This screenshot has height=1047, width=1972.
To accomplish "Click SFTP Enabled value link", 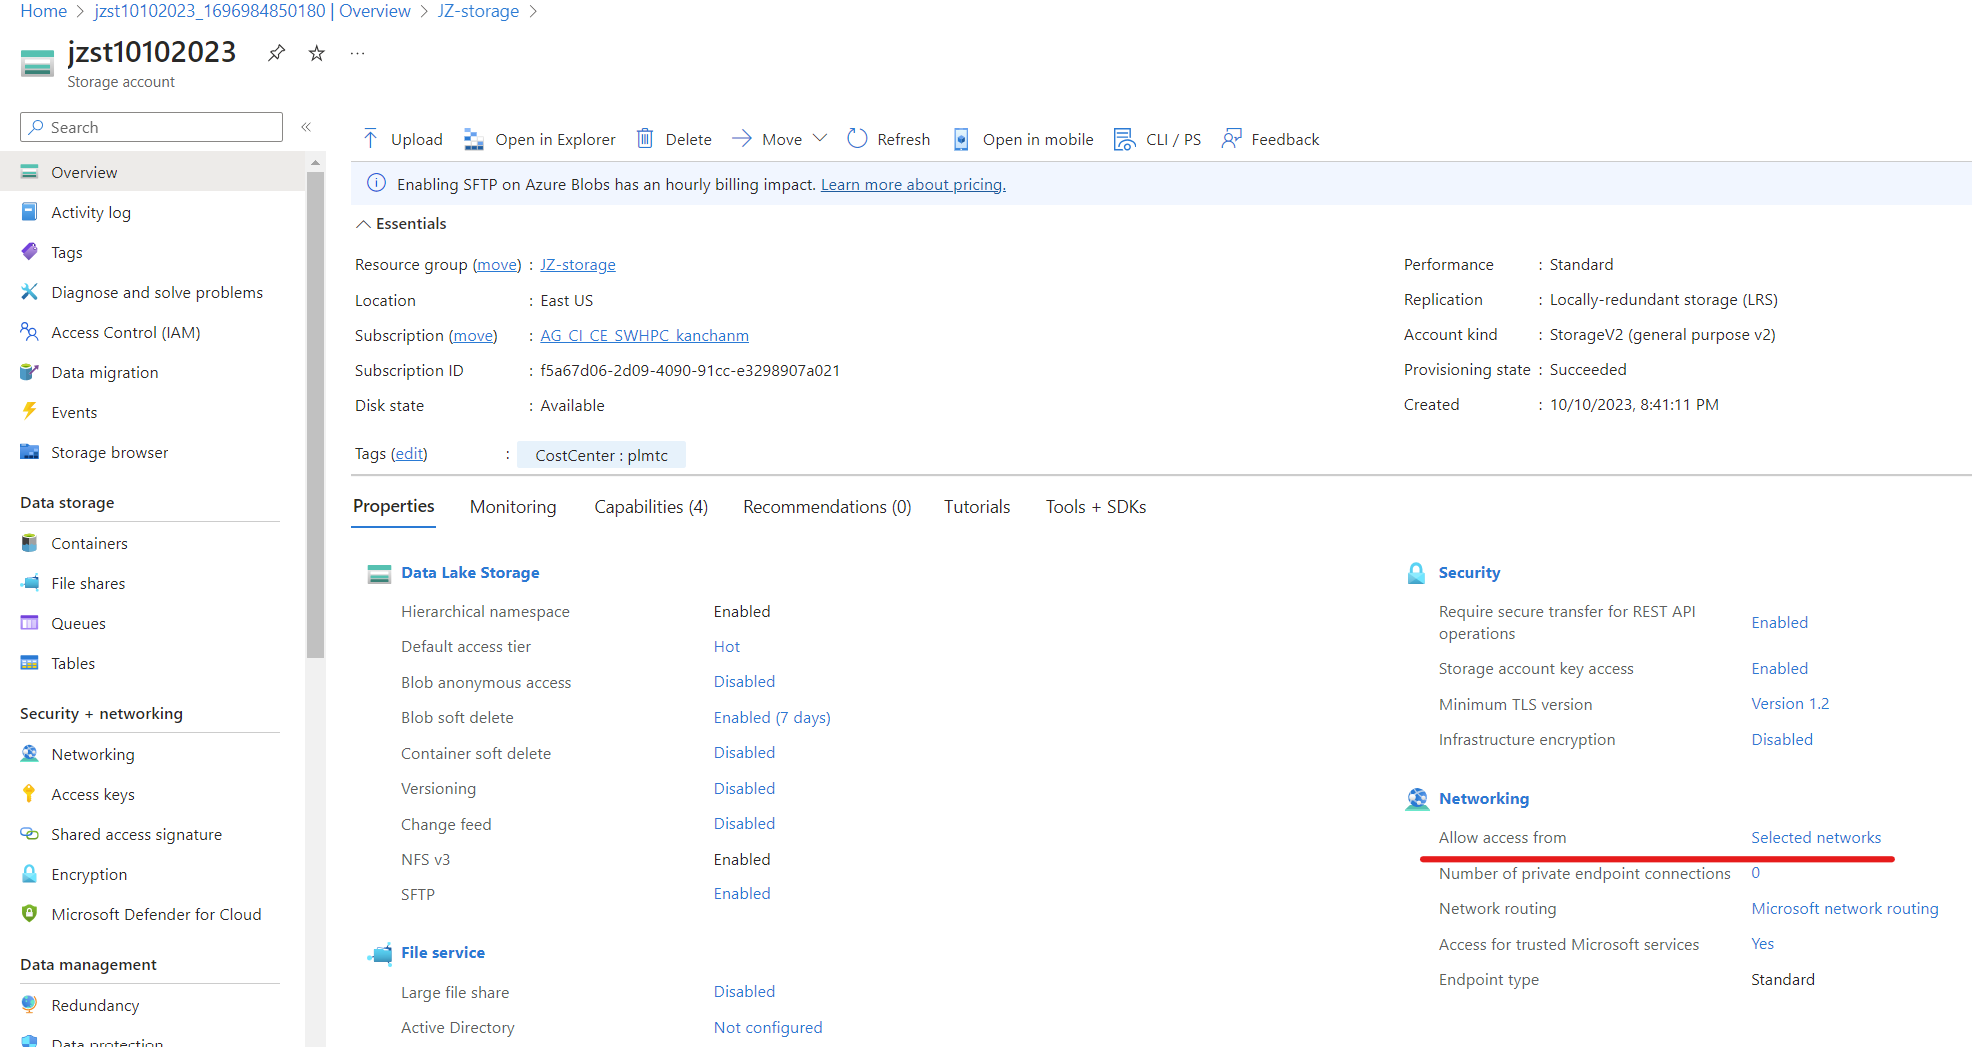I will [742, 893].
